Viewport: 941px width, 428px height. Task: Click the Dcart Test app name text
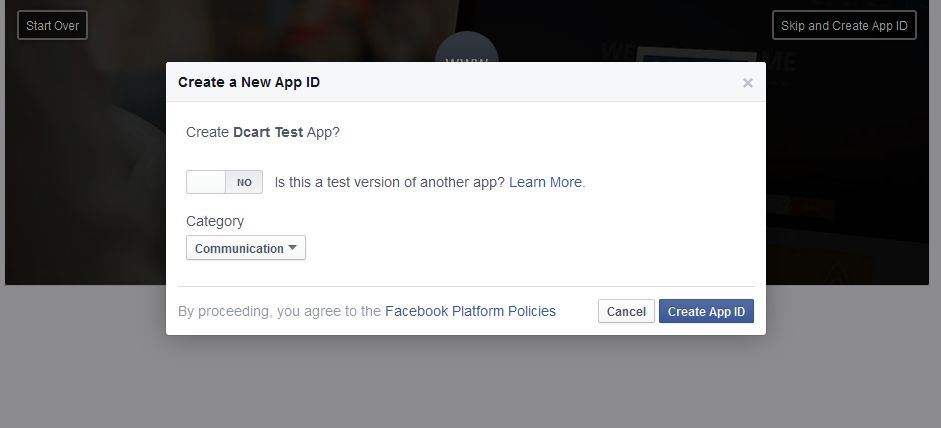268,131
